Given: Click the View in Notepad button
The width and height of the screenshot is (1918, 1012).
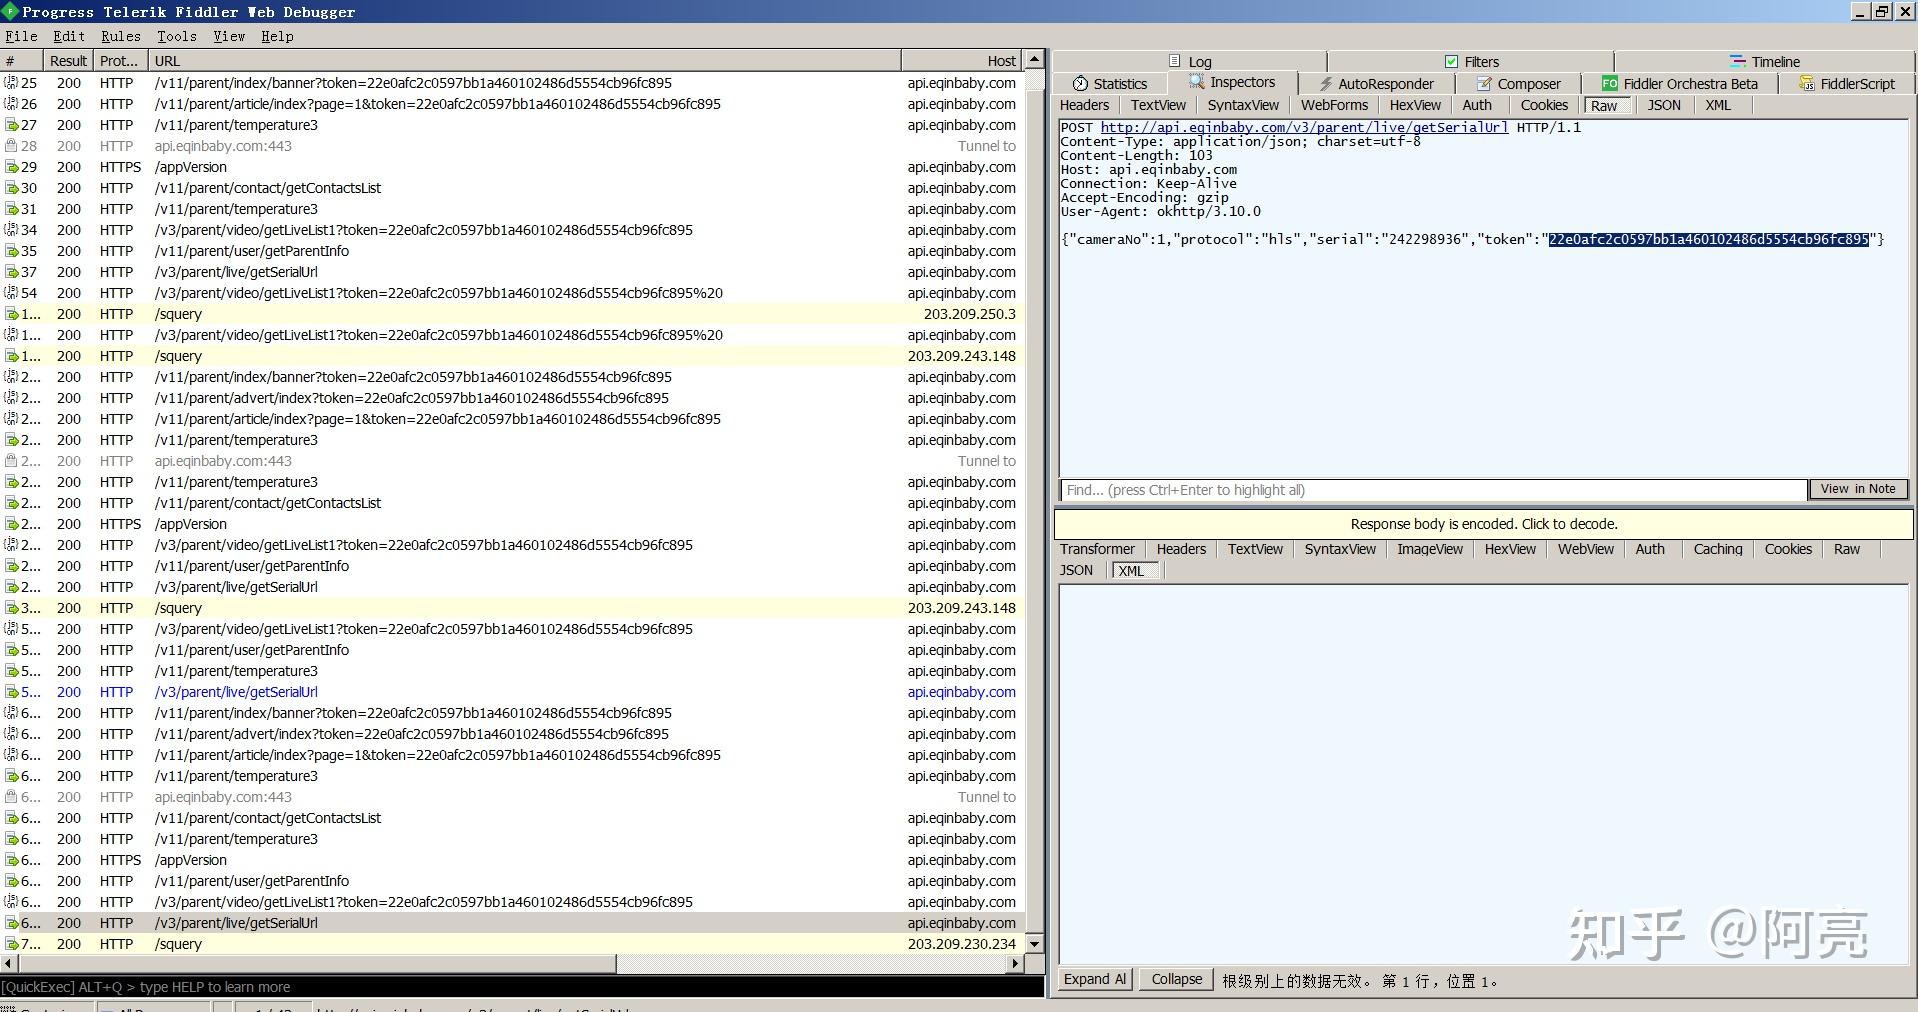Looking at the screenshot, I should click(x=1858, y=489).
